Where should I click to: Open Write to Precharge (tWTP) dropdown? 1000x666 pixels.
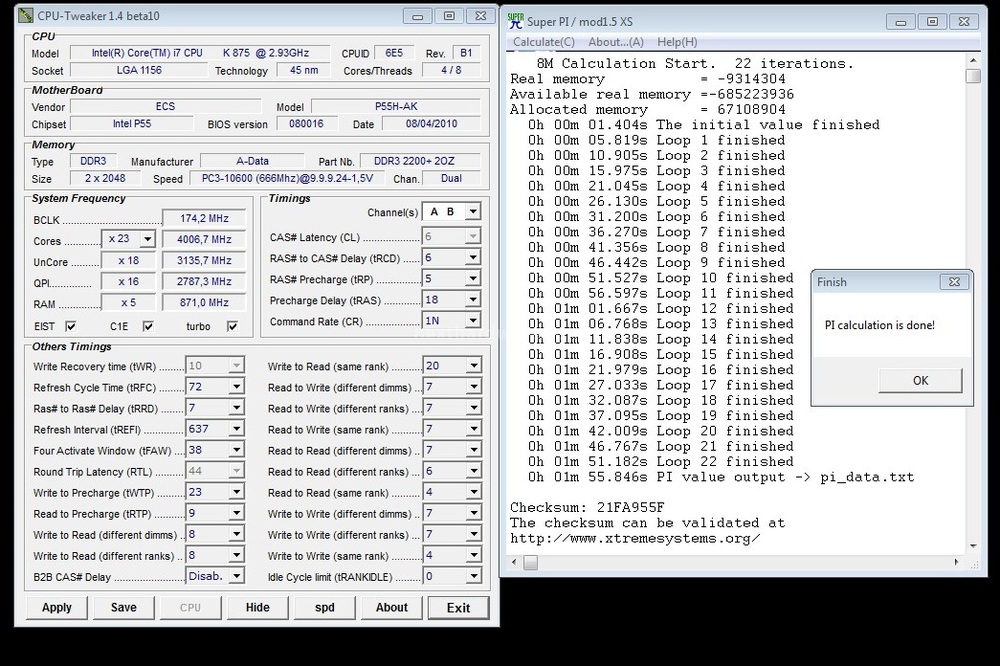coord(237,492)
